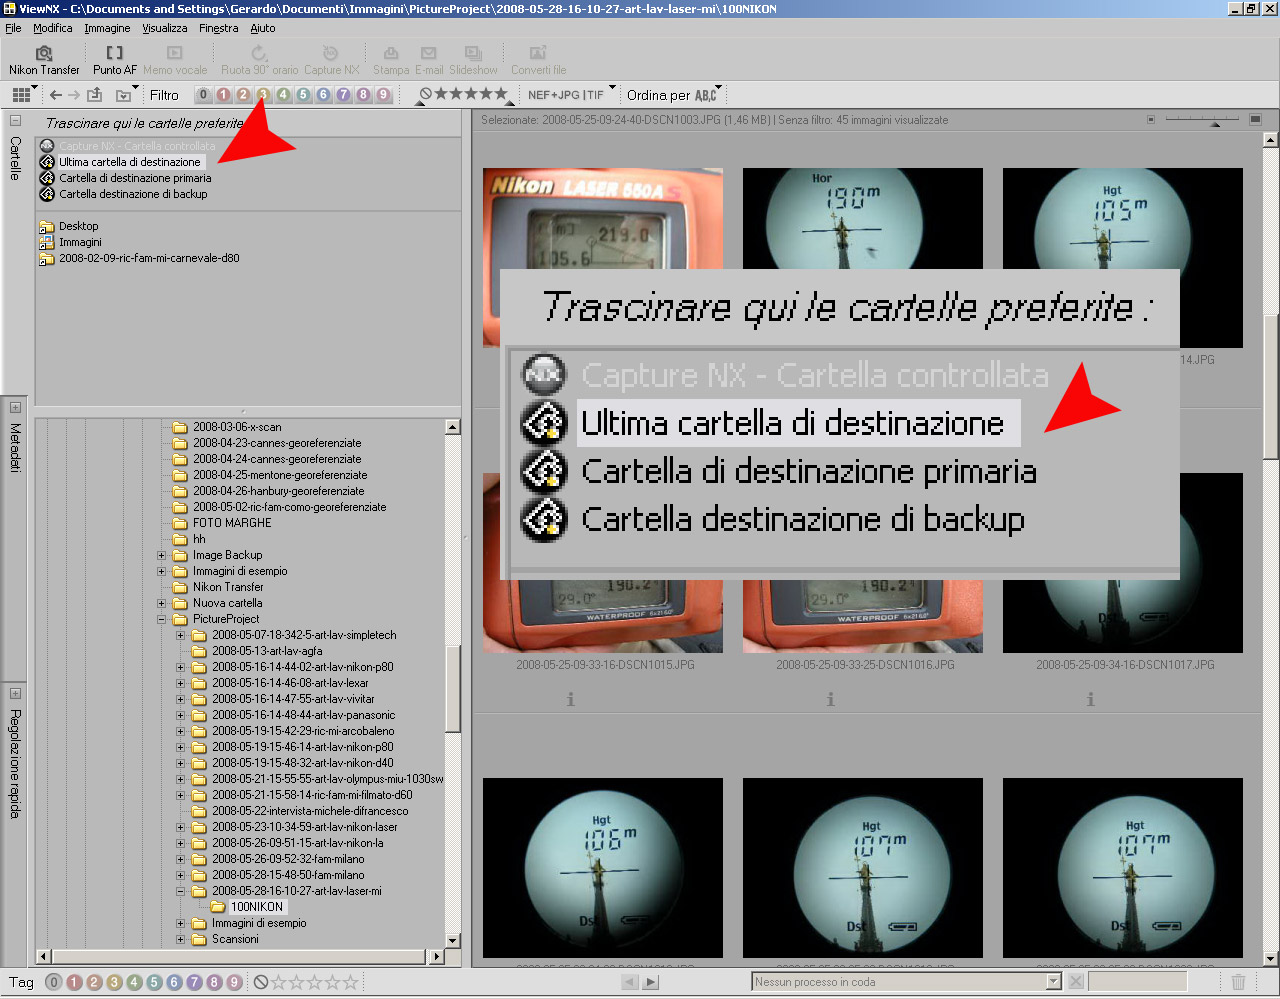This screenshot has width=1280, height=999.
Task: Go forward with the right arrow
Action: 74,95
